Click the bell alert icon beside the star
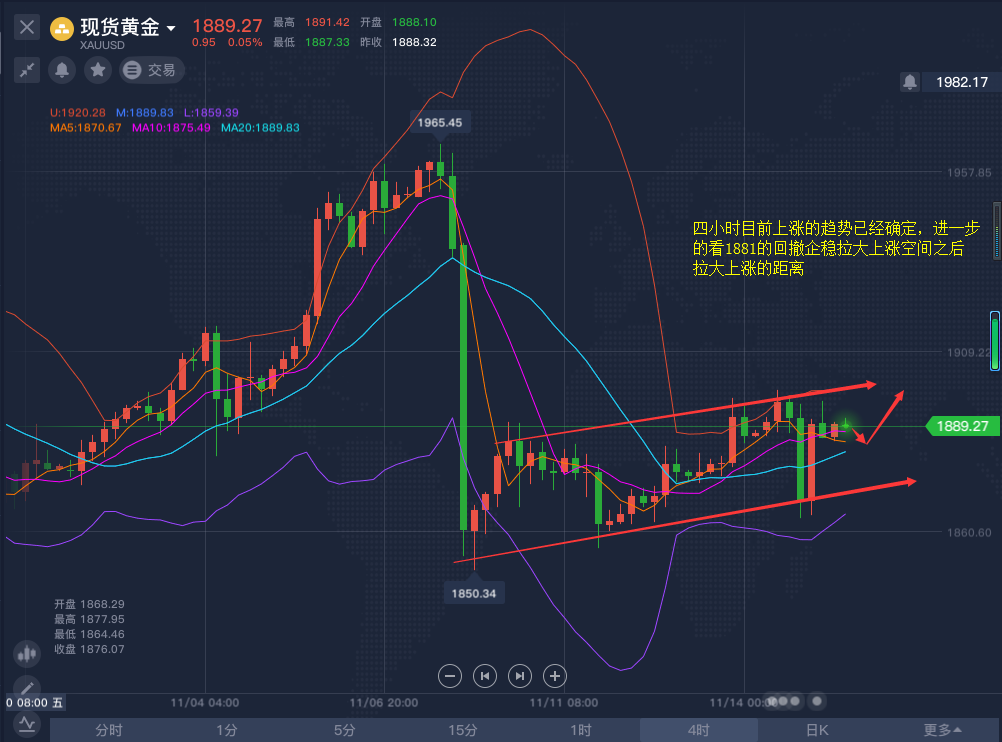 (x=62, y=70)
